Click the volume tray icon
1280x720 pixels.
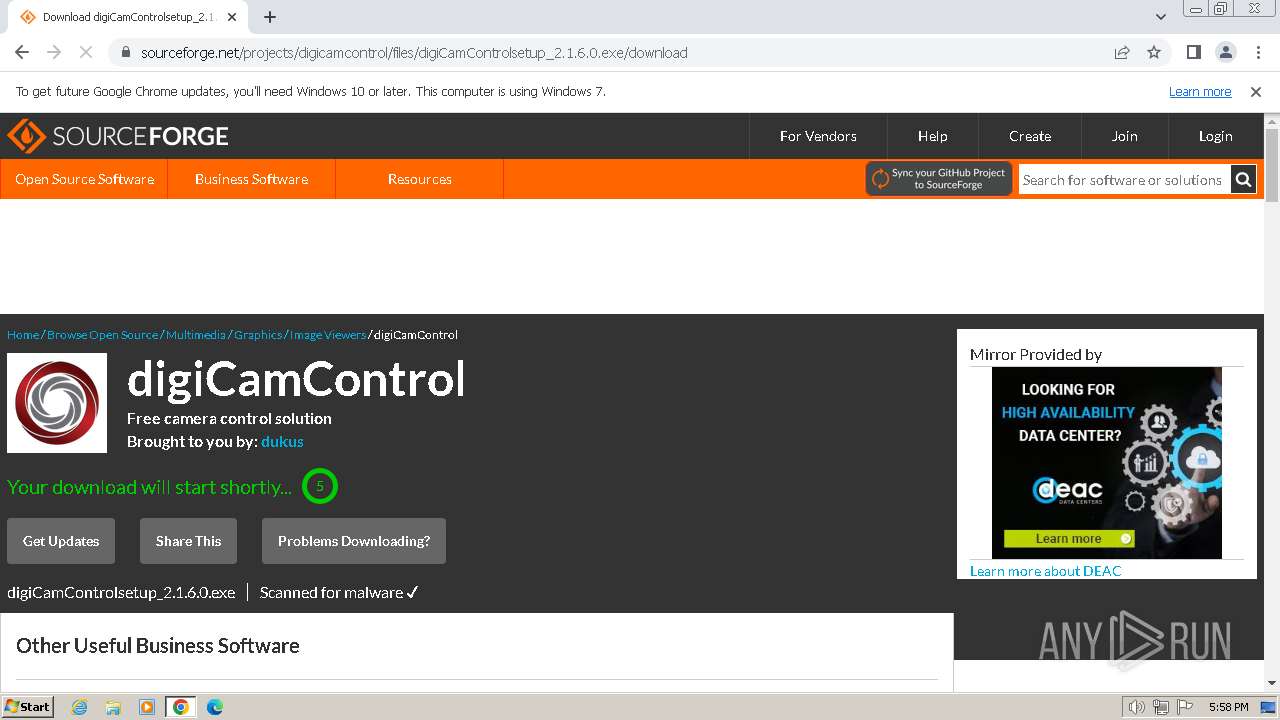click(x=1136, y=707)
